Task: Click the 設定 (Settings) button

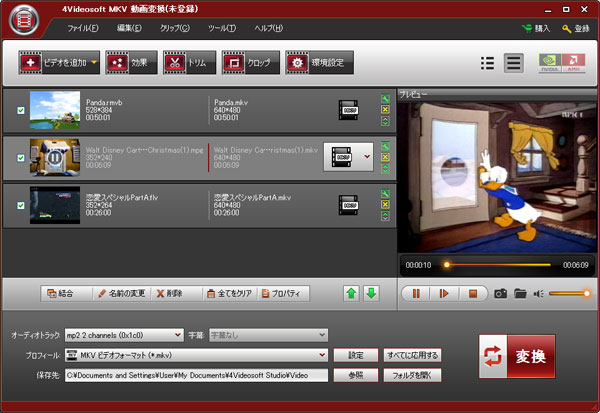Action: [356, 355]
